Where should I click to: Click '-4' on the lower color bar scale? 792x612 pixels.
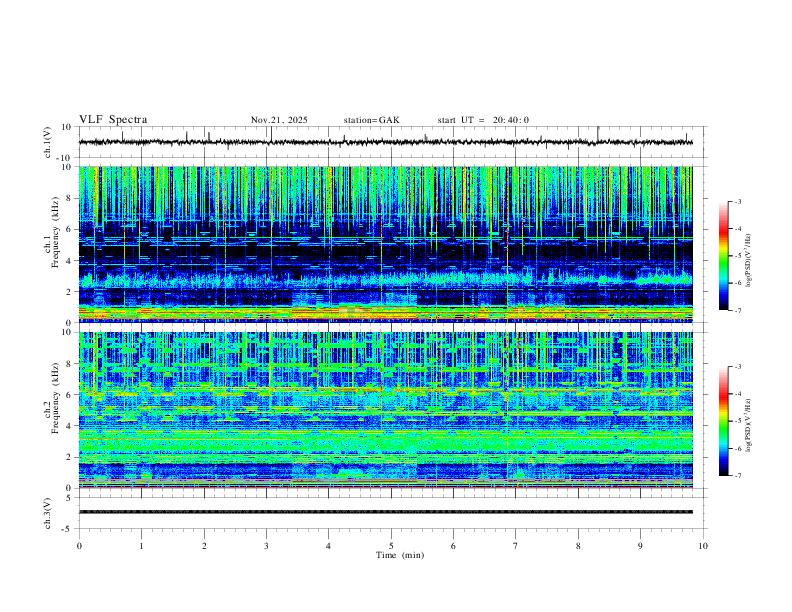tap(738, 394)
